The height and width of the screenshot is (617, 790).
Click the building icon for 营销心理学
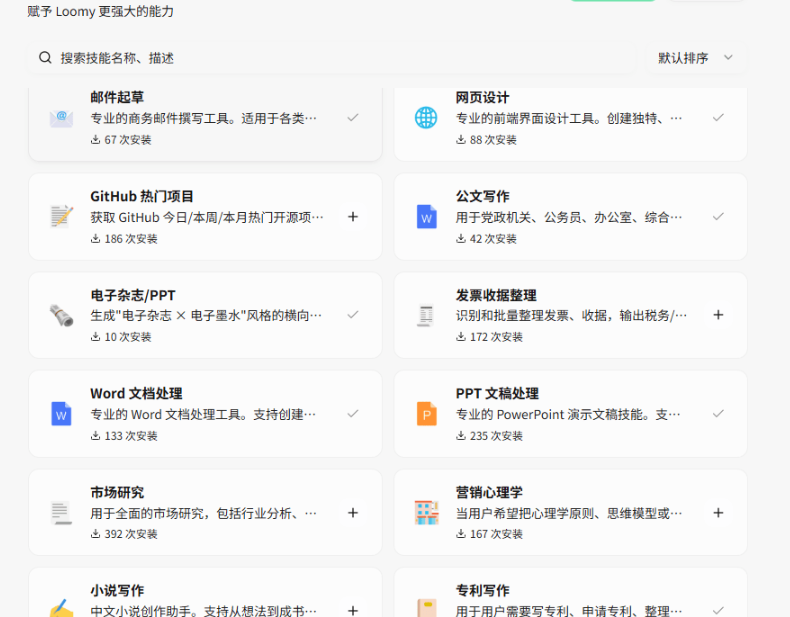pyautogui.click(x=427, y=513)
